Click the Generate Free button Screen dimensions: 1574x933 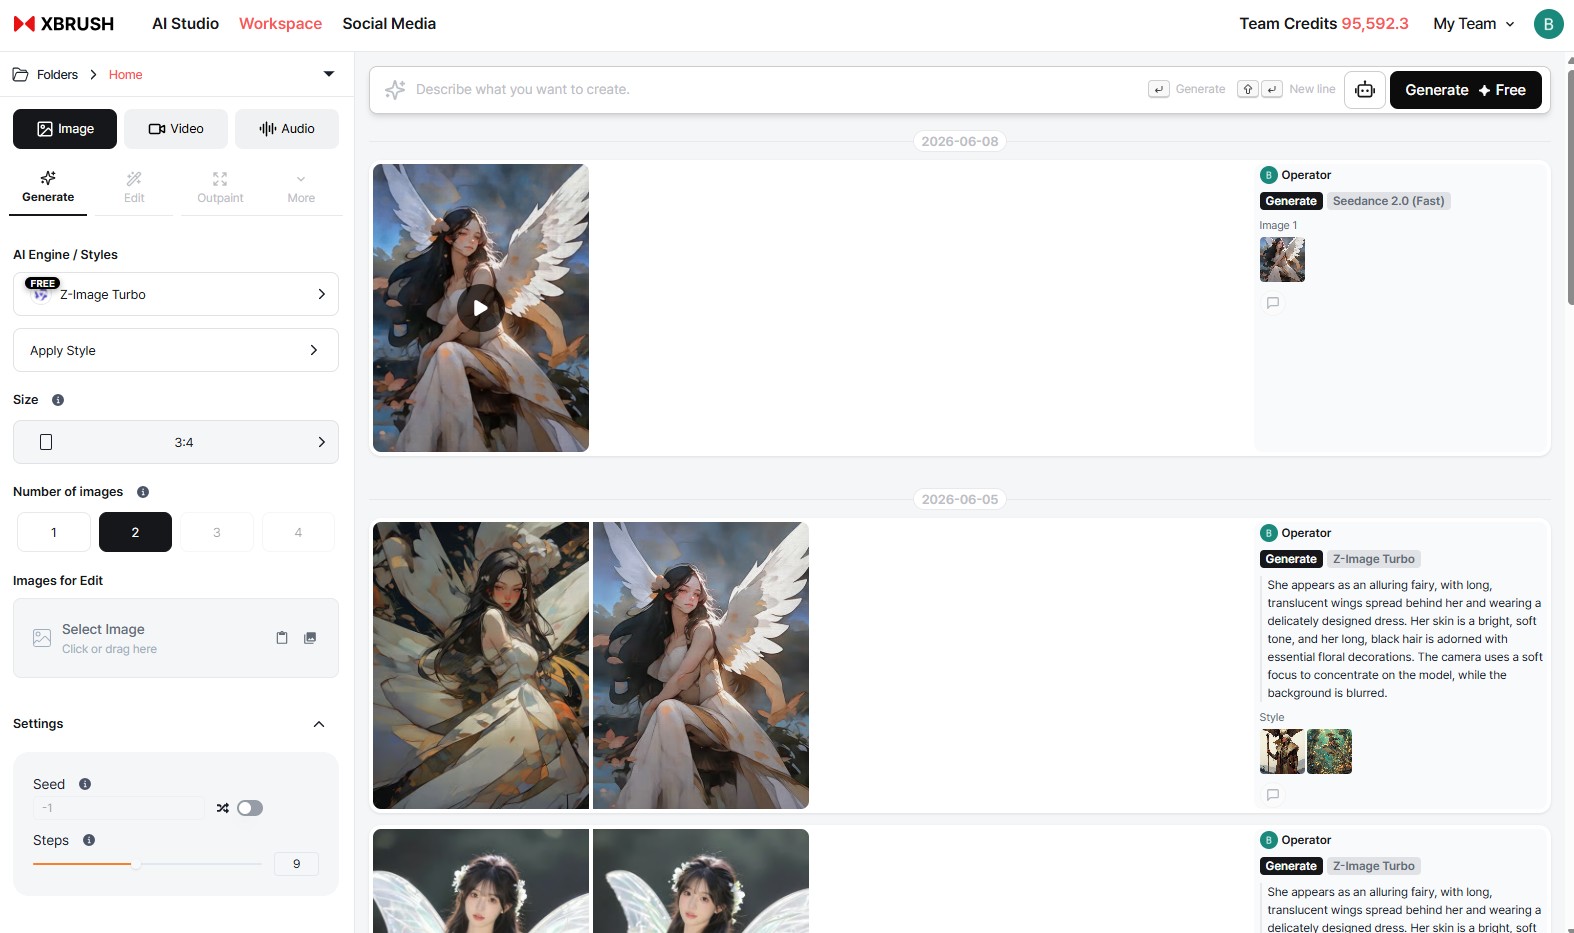tap(1466, 90)
